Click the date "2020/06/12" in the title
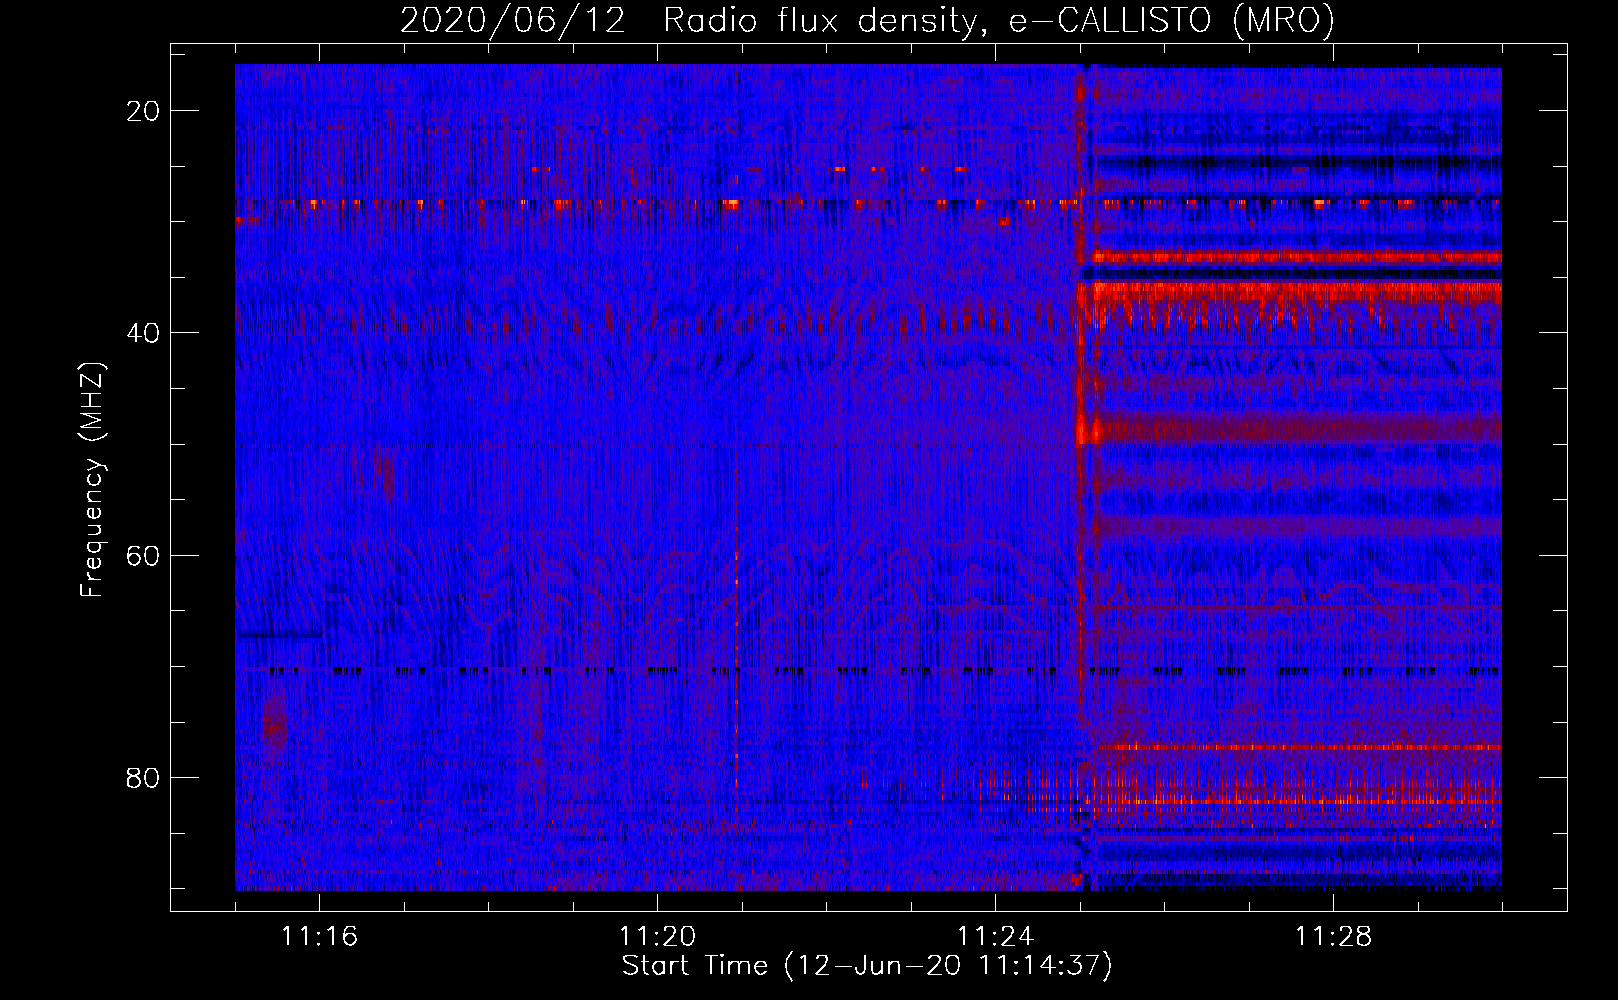This screenshot has height=1000, width=1618. click(513, 21)
